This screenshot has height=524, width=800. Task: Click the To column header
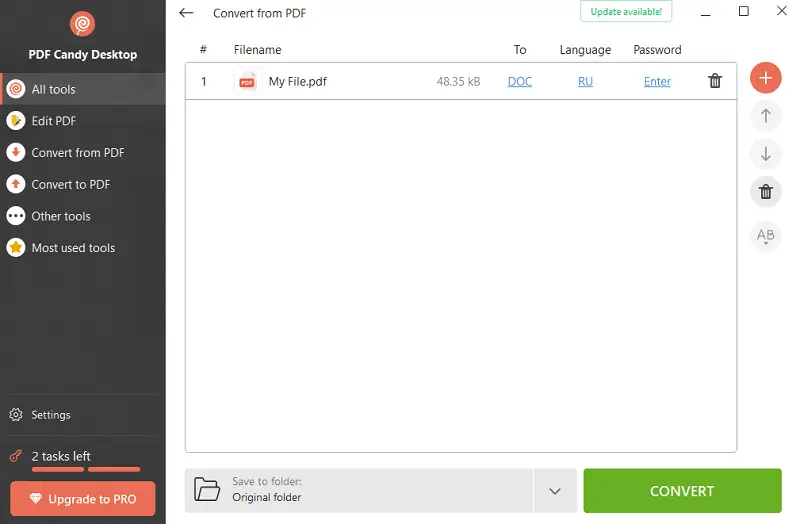(519, 49)
